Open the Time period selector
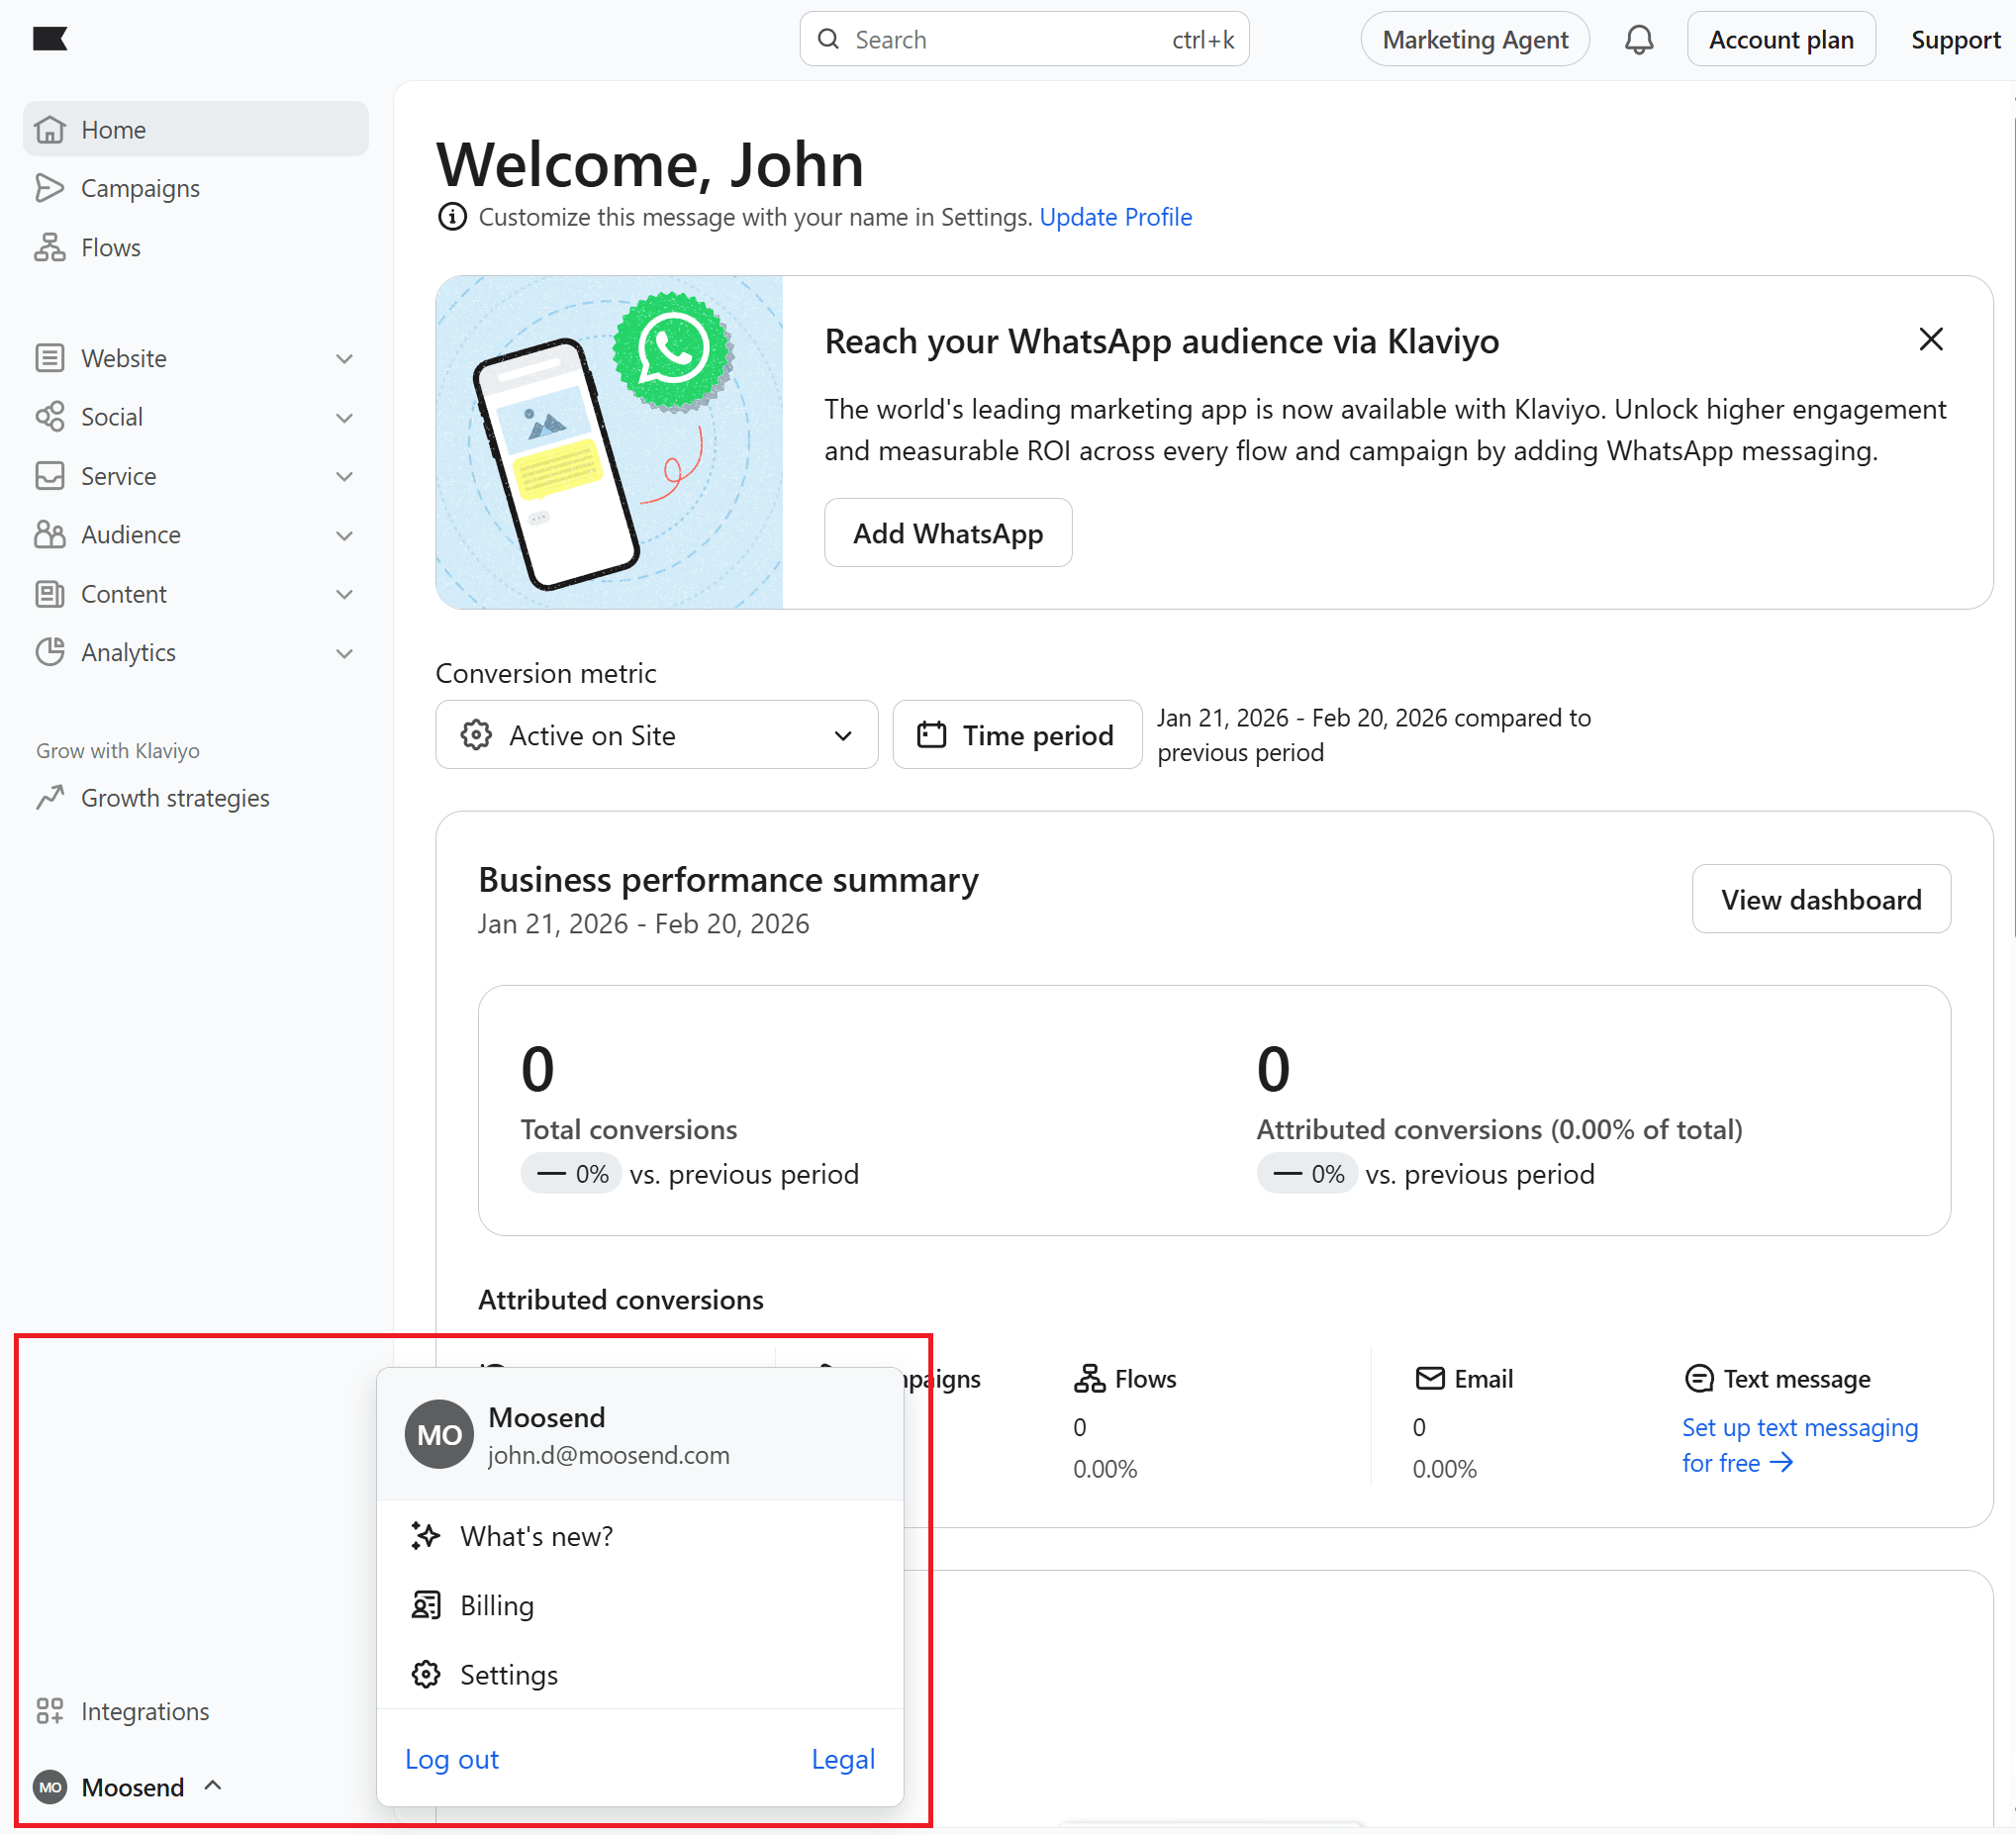Screen dimensions: 2016x1835 click(x=1017, y=735)
